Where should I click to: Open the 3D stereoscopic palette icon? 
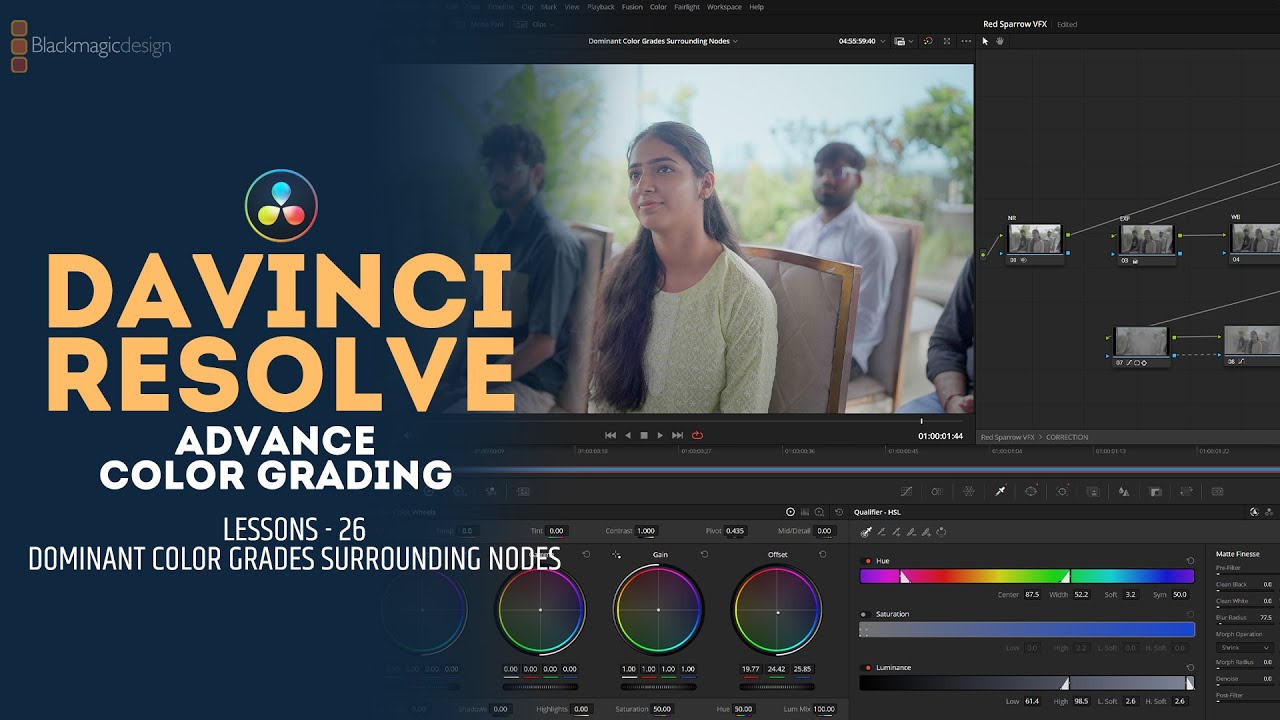[1217, 491]
